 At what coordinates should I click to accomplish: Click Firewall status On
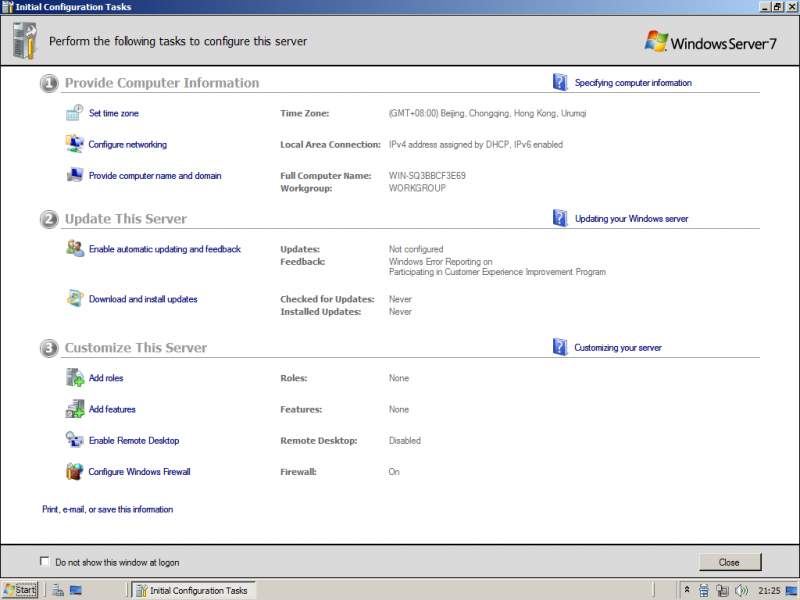pyautogui.click(x=394, y=471)
